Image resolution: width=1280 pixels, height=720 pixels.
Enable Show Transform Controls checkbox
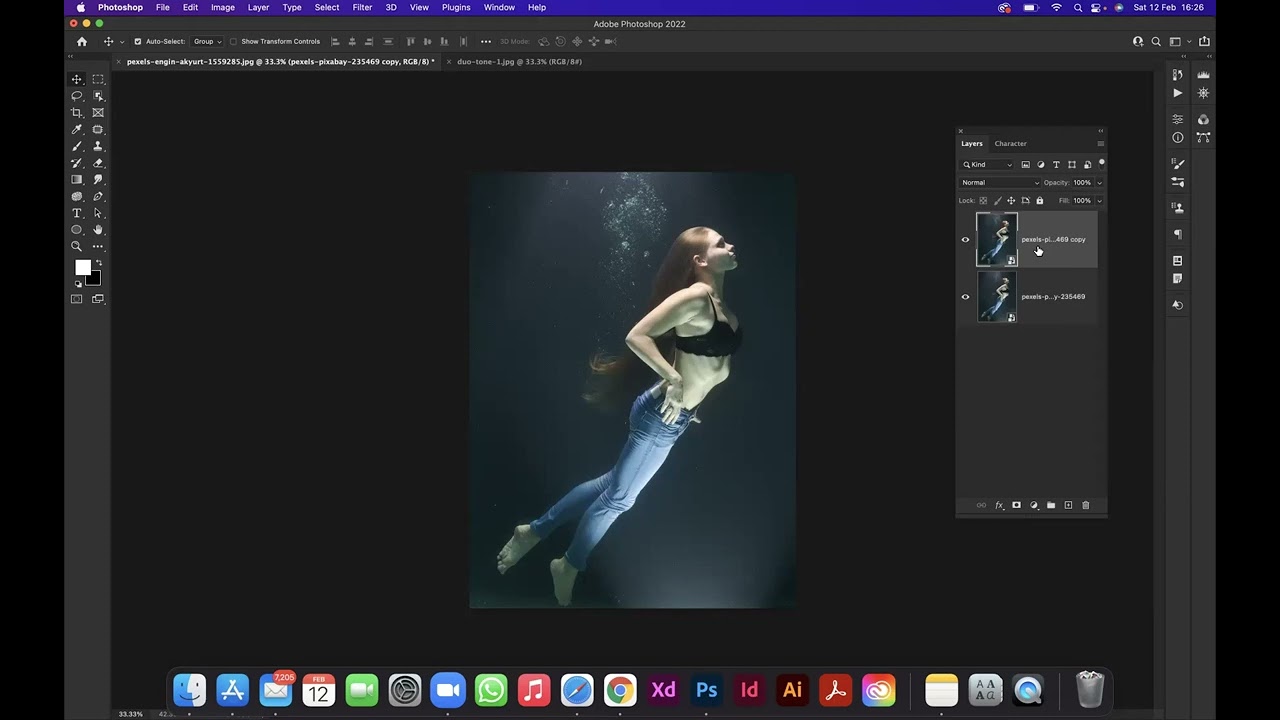coord(233,41)
